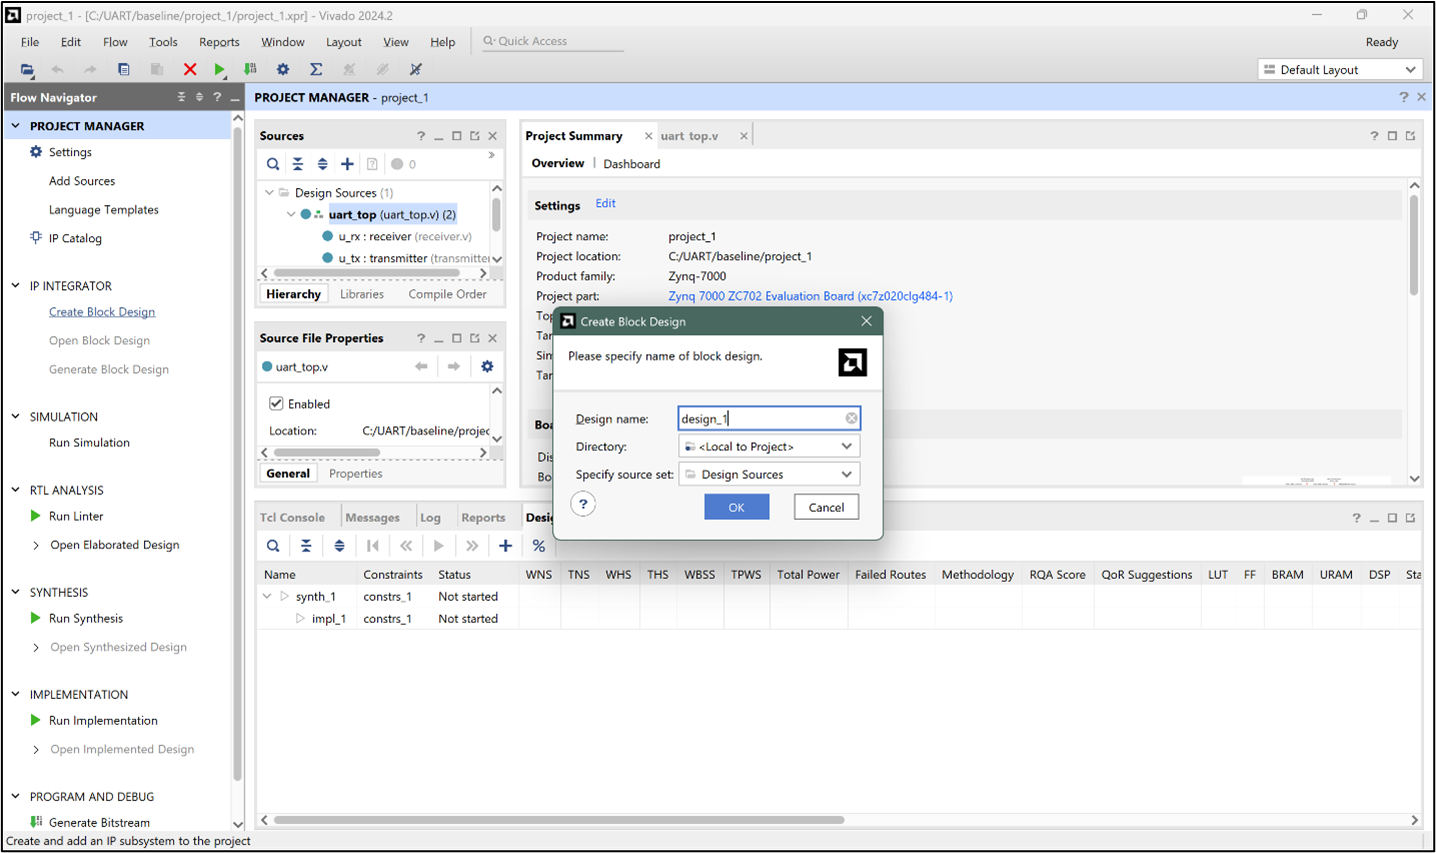The width and height of the screenshot is (1436, 853).
Task: Select the Settings gear icon in main toolbar
Action: coord(282,69)
